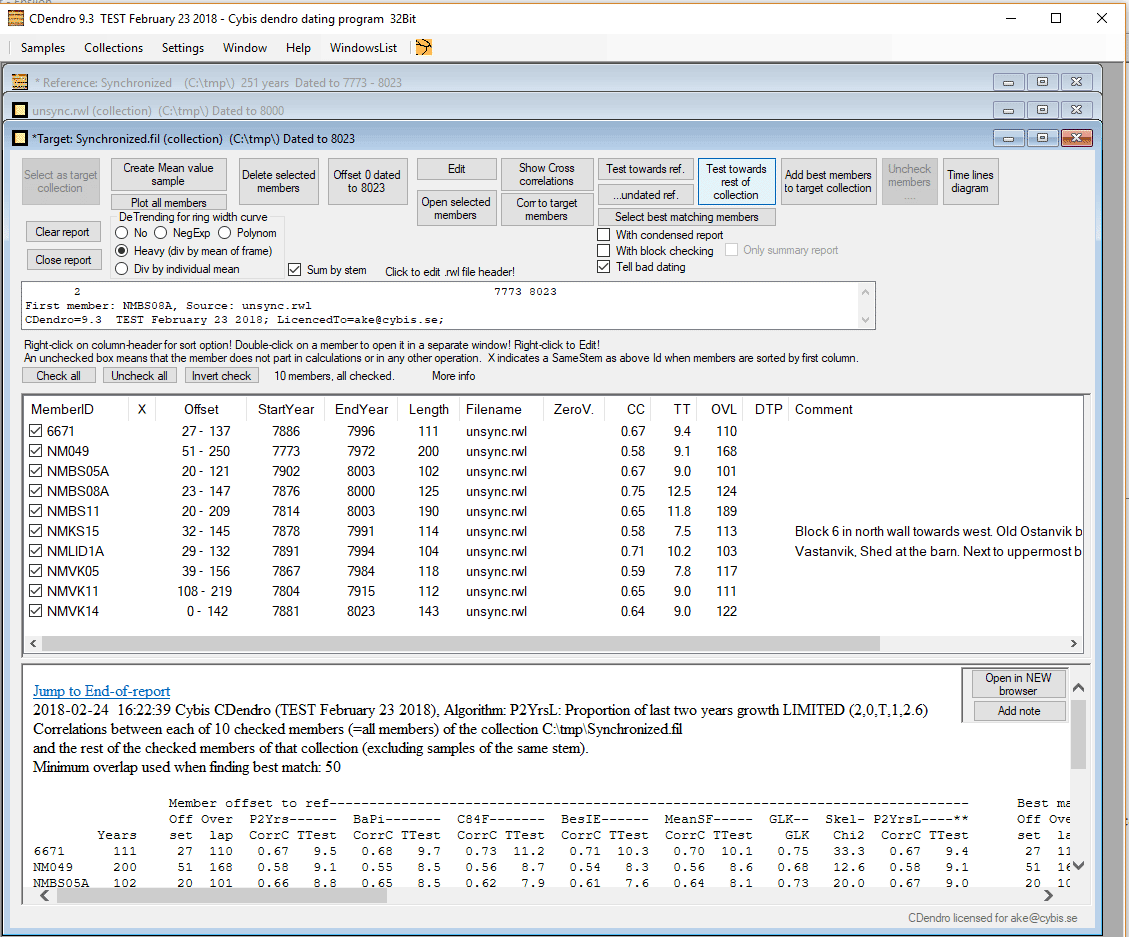The height and width of the screenshot is (937, 1129).
Task: Click Test towards ref. button
Action: pos(645,169)
